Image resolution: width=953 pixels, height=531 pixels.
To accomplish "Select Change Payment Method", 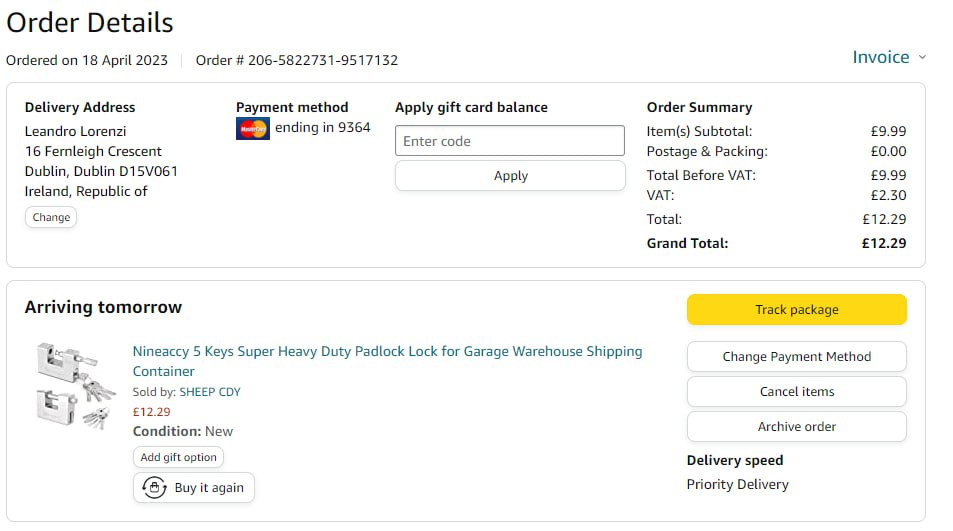I will click(x=796, y=356).
